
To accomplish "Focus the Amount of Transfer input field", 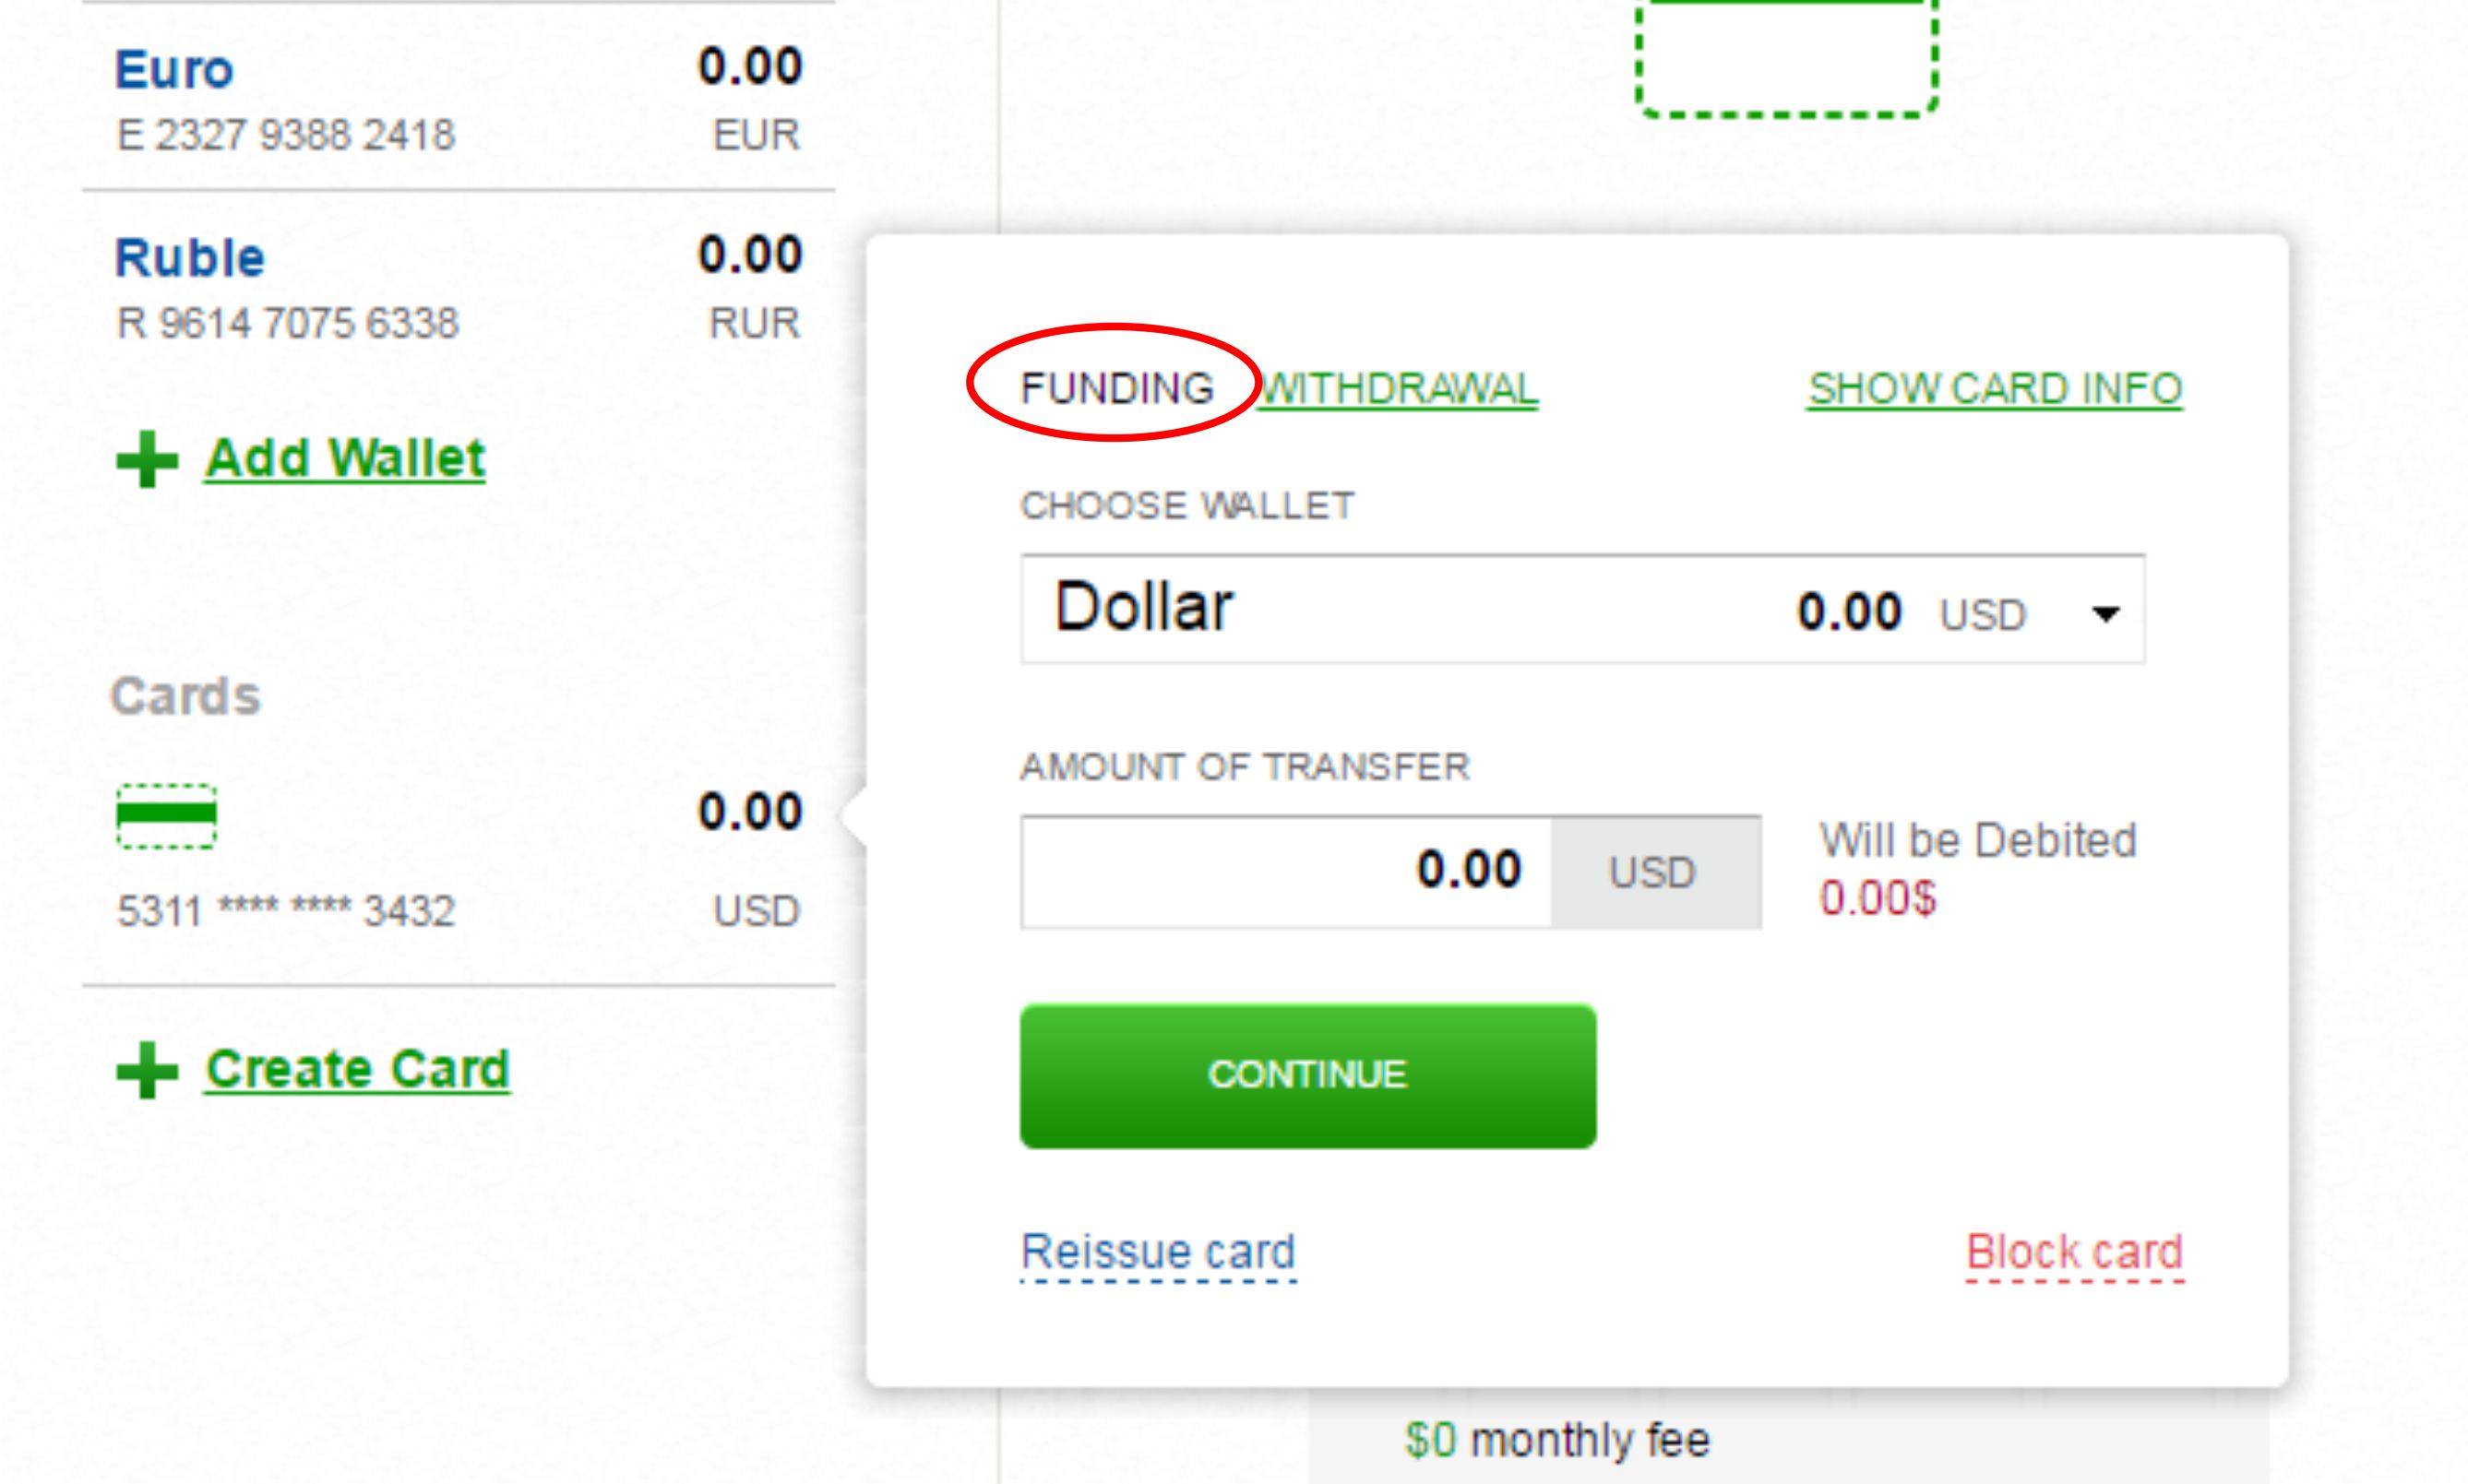I will [1286, 872].
